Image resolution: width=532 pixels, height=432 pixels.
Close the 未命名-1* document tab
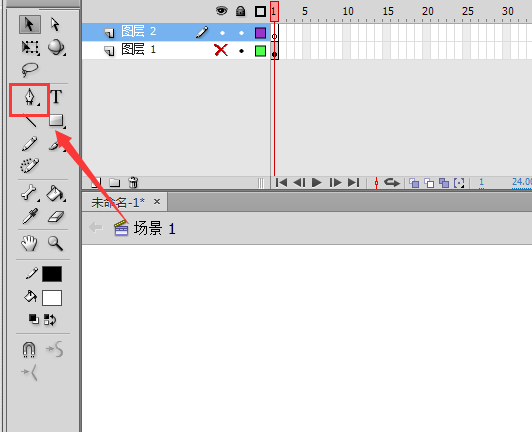point(157,202)
